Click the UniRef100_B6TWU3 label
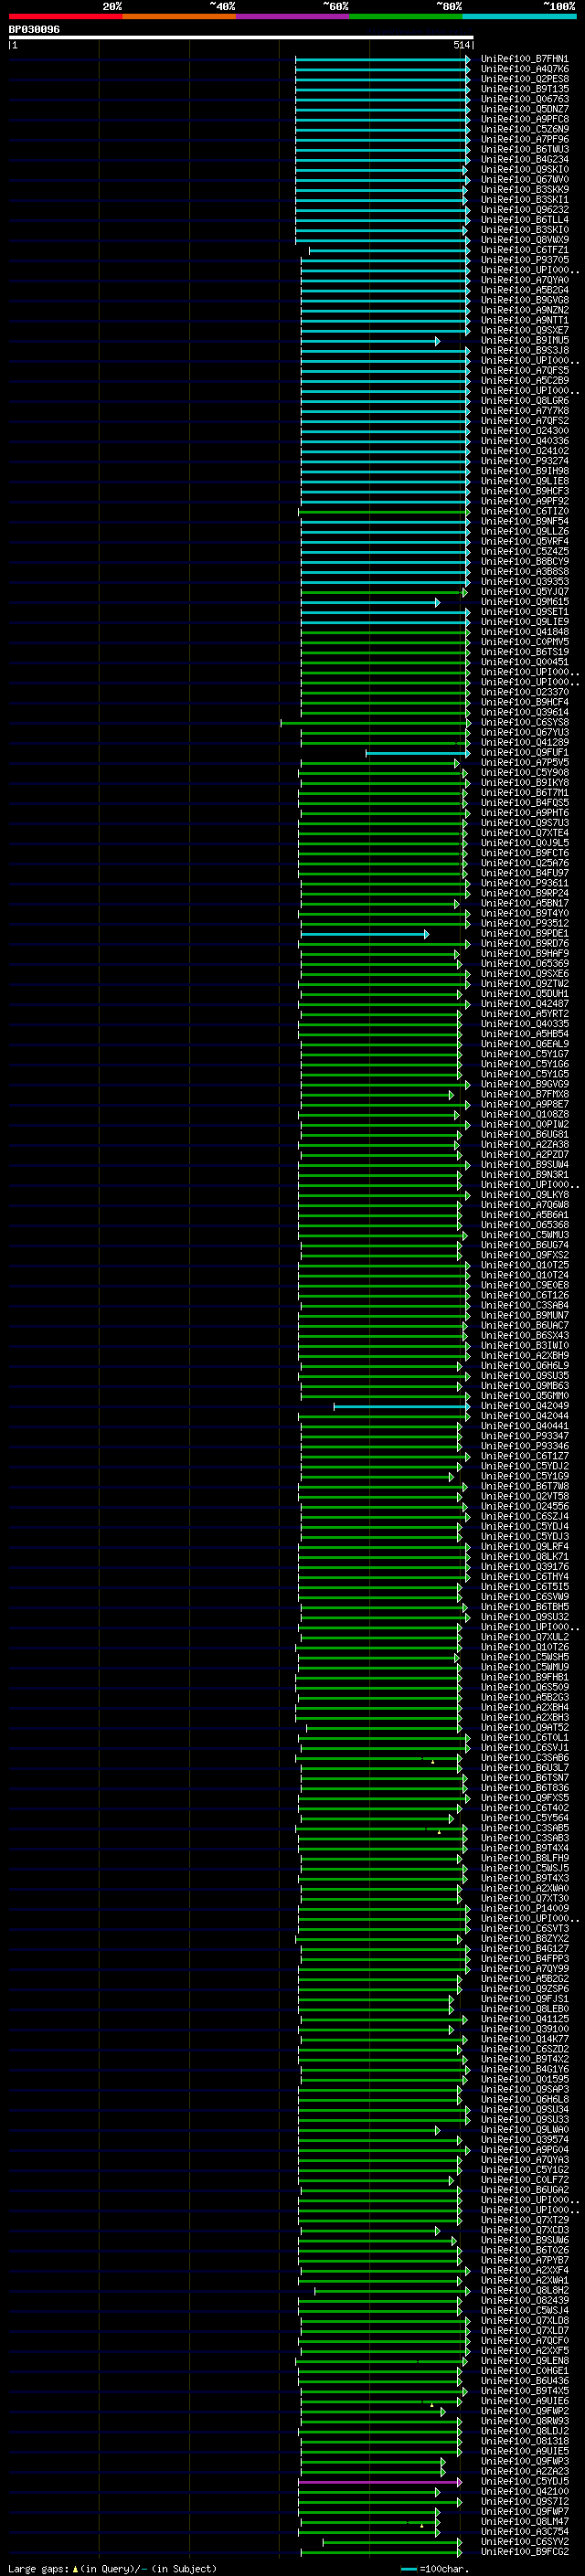The width and height of the screenshot is (585, 2576). 524,149
